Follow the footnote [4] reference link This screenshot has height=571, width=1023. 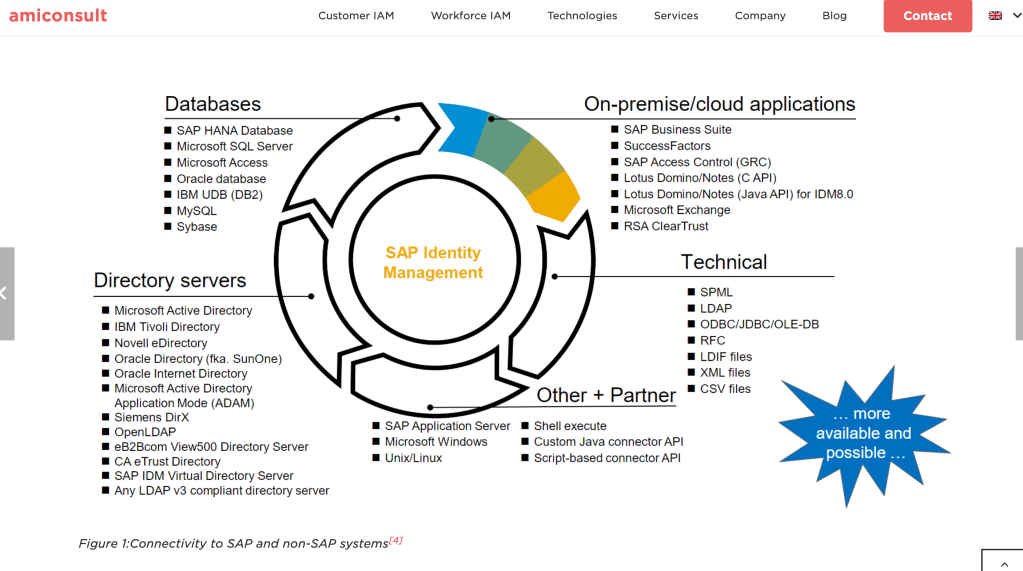(x=396, y=541)
